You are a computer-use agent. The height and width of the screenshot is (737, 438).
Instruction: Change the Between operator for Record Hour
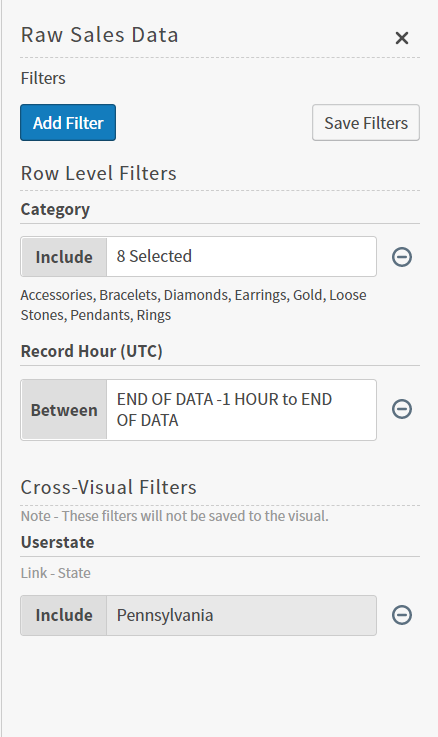tap(64, 410)
